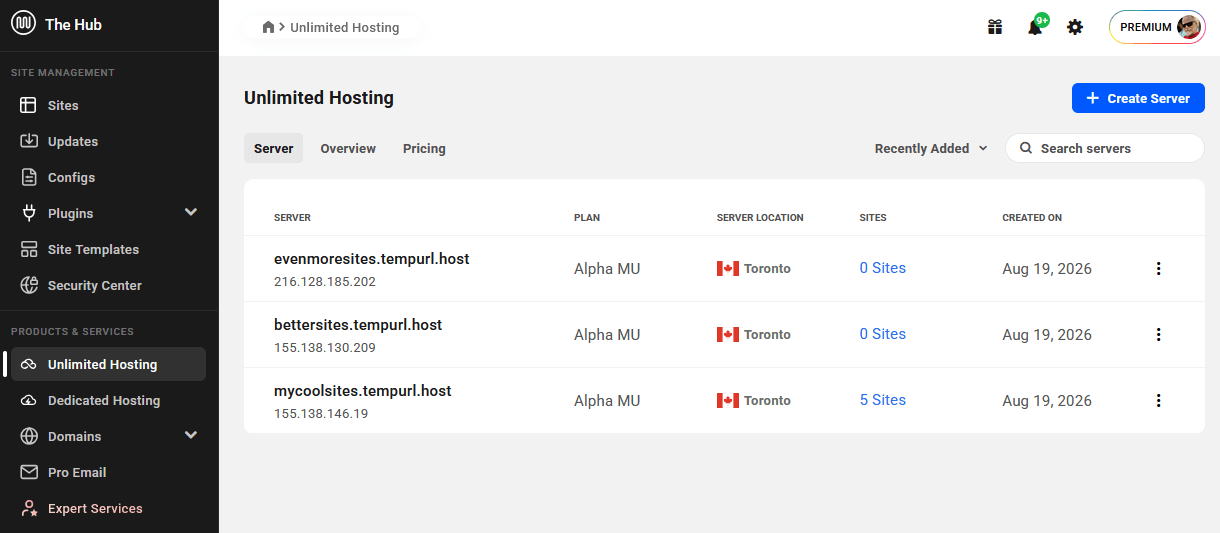The image size is (1220, 533).
Task: Click the home breadcrumb icon
Action: click(268, 27)
